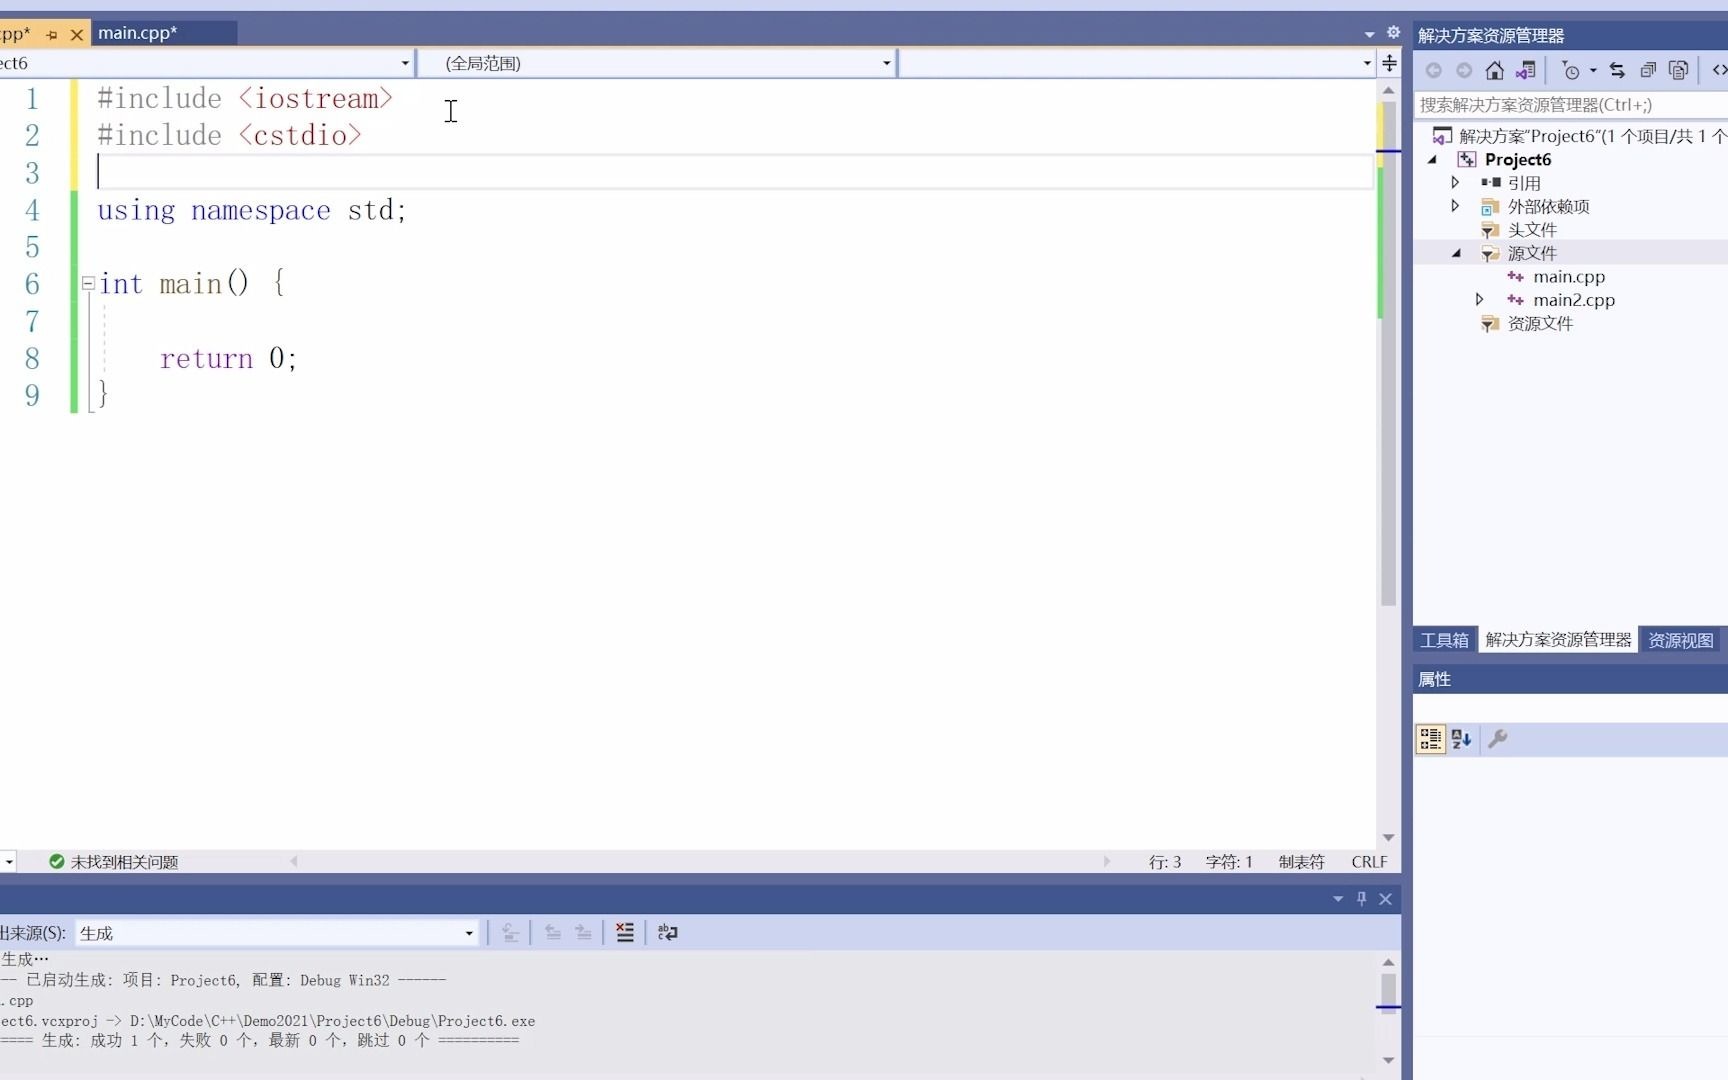Image resolution: width=1728 pixels, height=1080 pixels.
Task: Expand the 引用 references node
Action: pyautogui.click(x=1456, y=183)
